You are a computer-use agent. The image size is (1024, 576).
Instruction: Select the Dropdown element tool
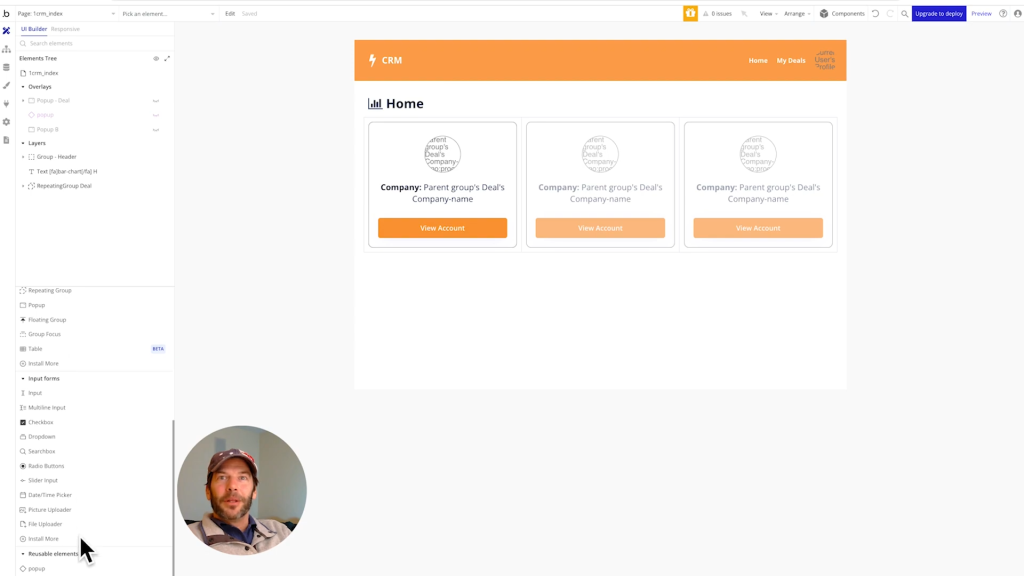tap(41, 437)
